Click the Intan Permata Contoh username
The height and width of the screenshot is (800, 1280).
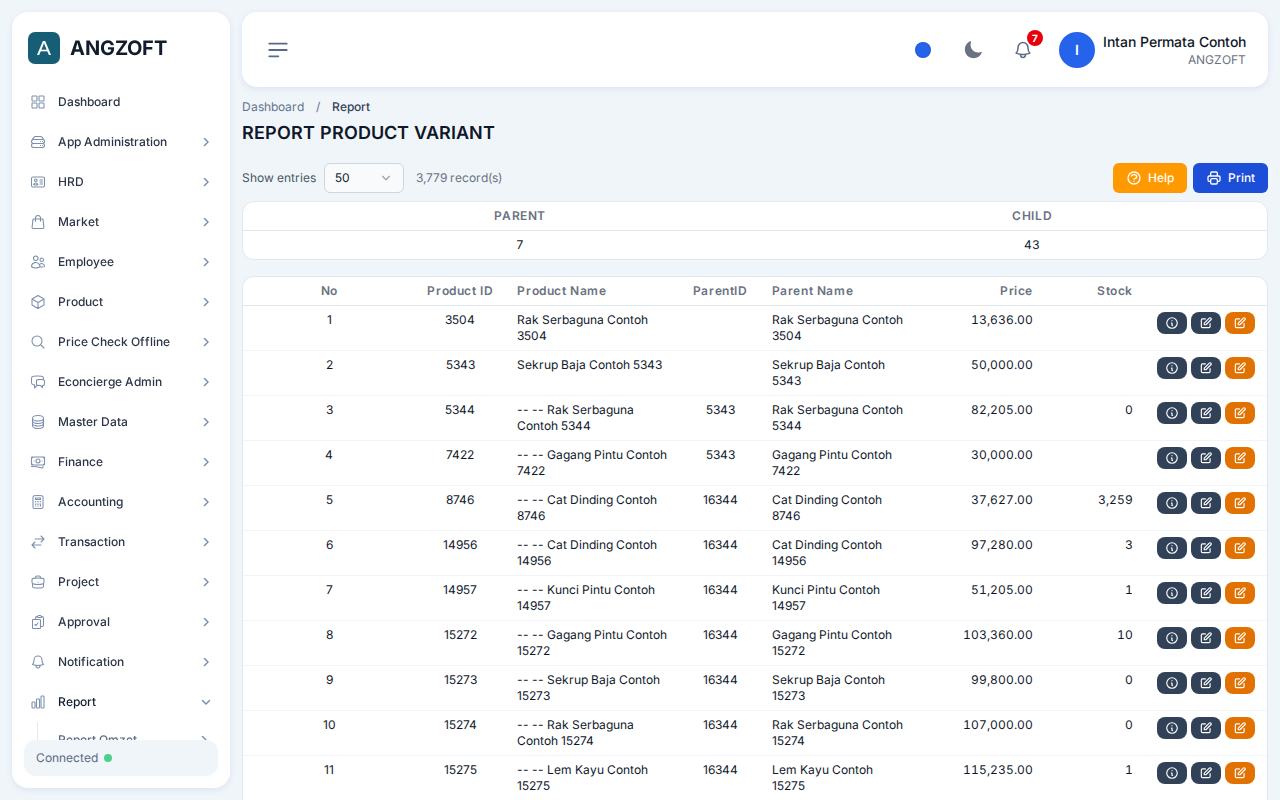pyautogui.click(x=1174, y=42)
